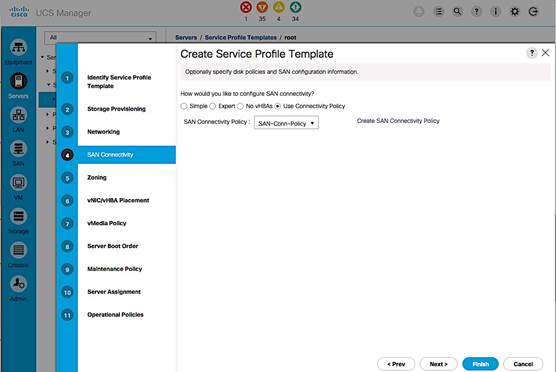Open the LAN section icon
This screenshot has width=556, height=372.
tap(18, 115)
